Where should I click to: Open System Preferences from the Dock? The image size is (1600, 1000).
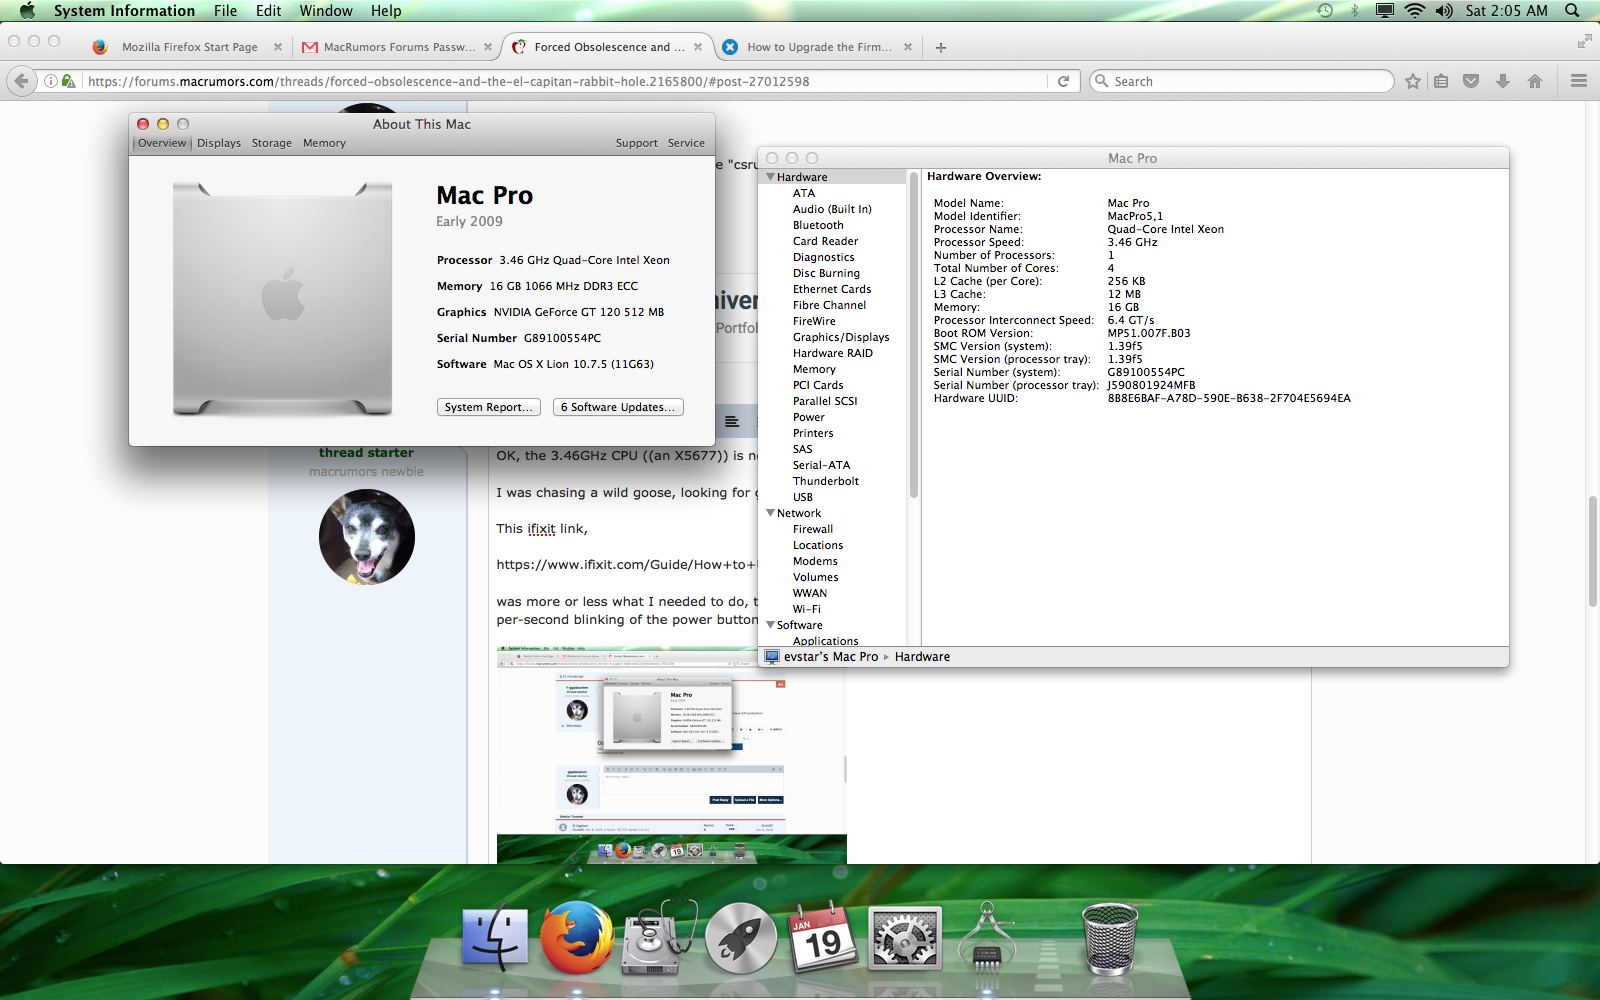tap(905, 937)
